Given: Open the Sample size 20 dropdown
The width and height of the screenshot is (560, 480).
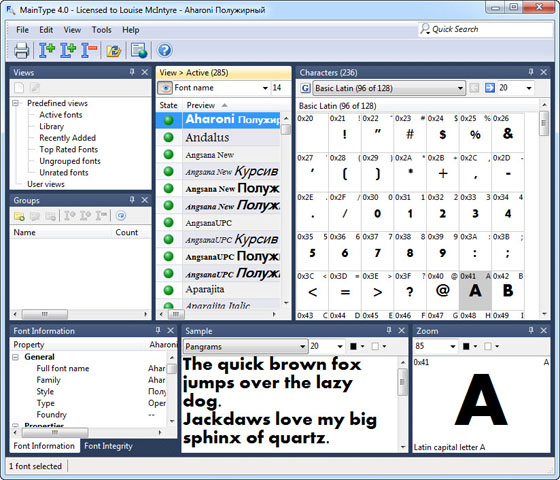Looking at the screenshot, I should (340, 346).
